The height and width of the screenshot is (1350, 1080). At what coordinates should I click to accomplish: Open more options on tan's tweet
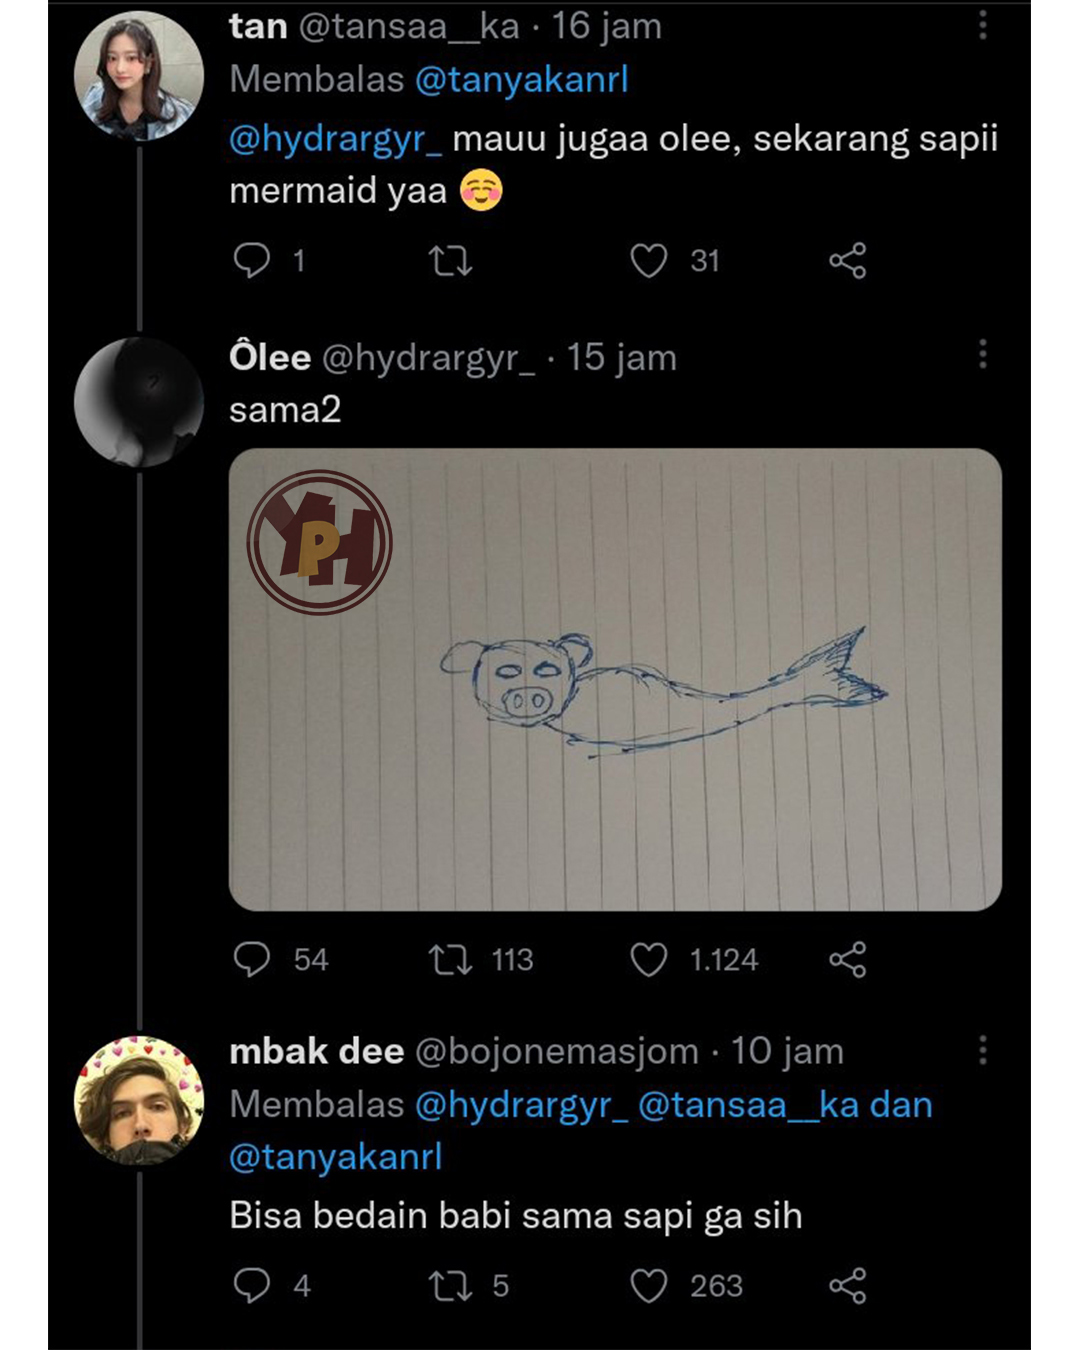(983, 25)
